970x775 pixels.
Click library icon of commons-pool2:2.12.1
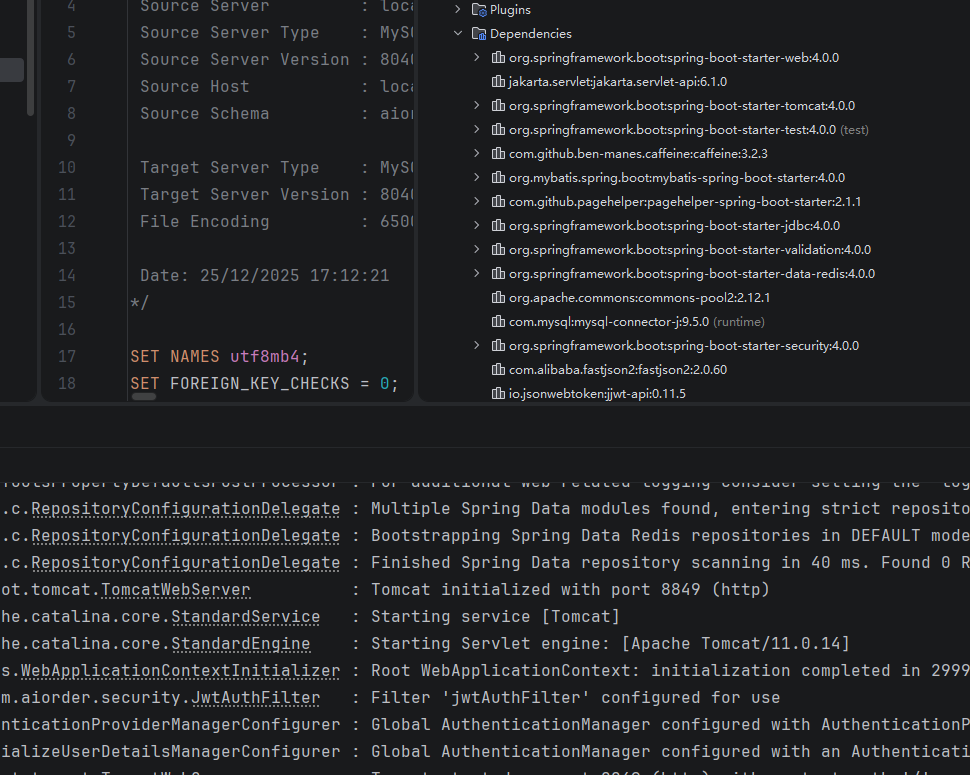point(498,298)
